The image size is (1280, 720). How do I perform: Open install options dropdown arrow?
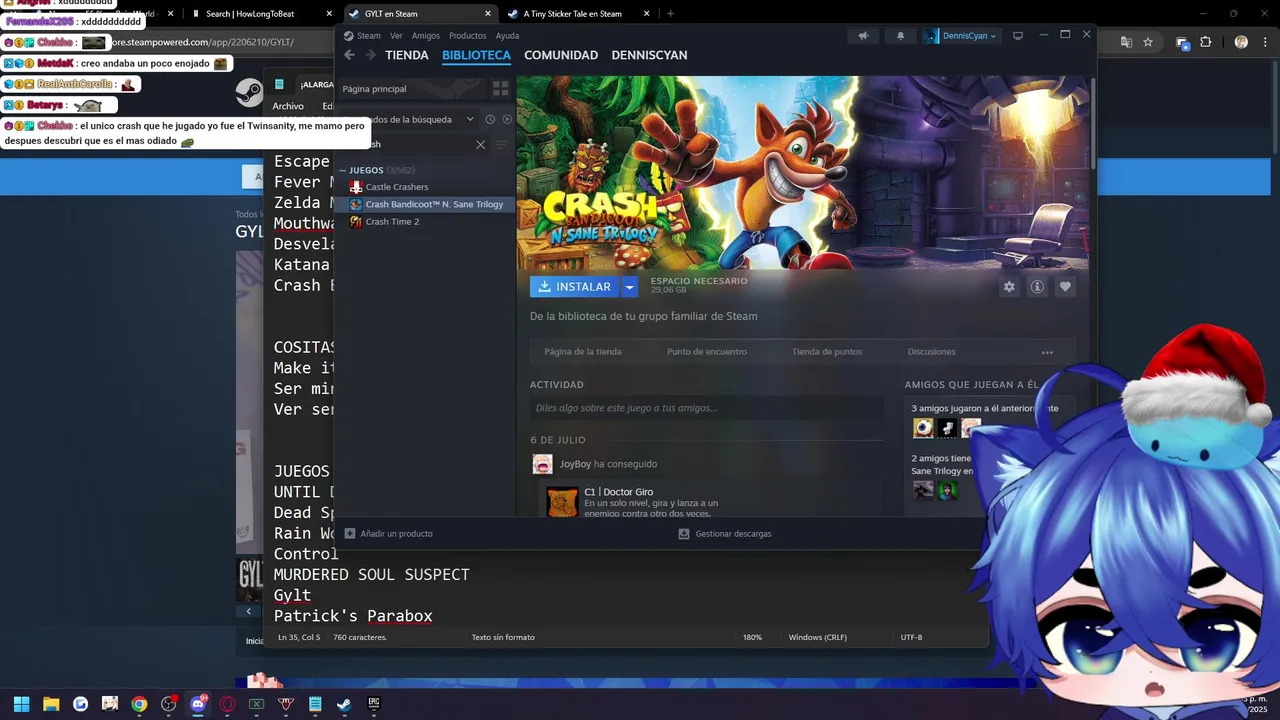pos(629,287)
